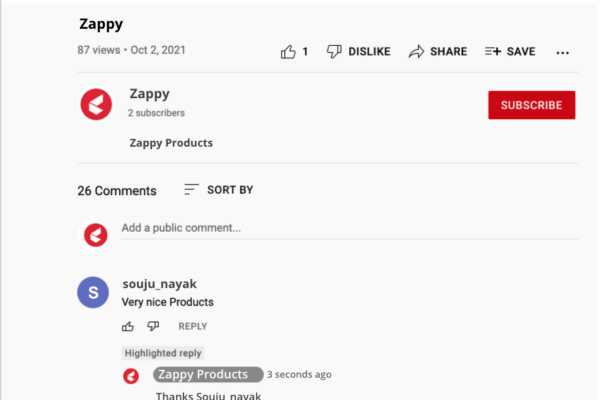
Task: Reply to souju_nayak's comment
Action: pos(192,327)
